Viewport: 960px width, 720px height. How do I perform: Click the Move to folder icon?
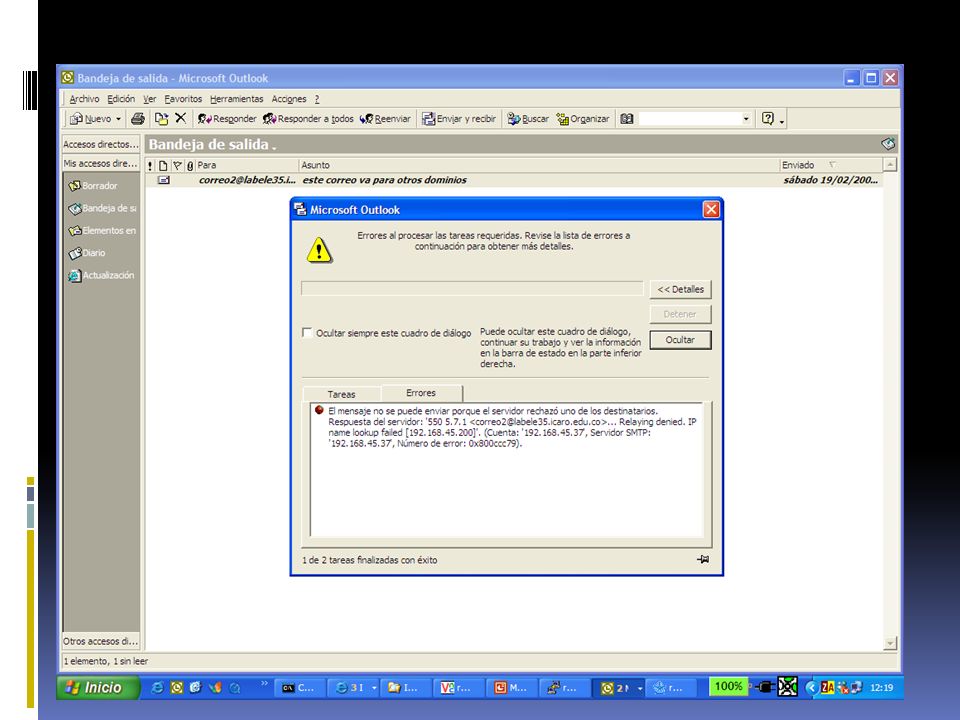pyautogui.click(x=161, y=119)
